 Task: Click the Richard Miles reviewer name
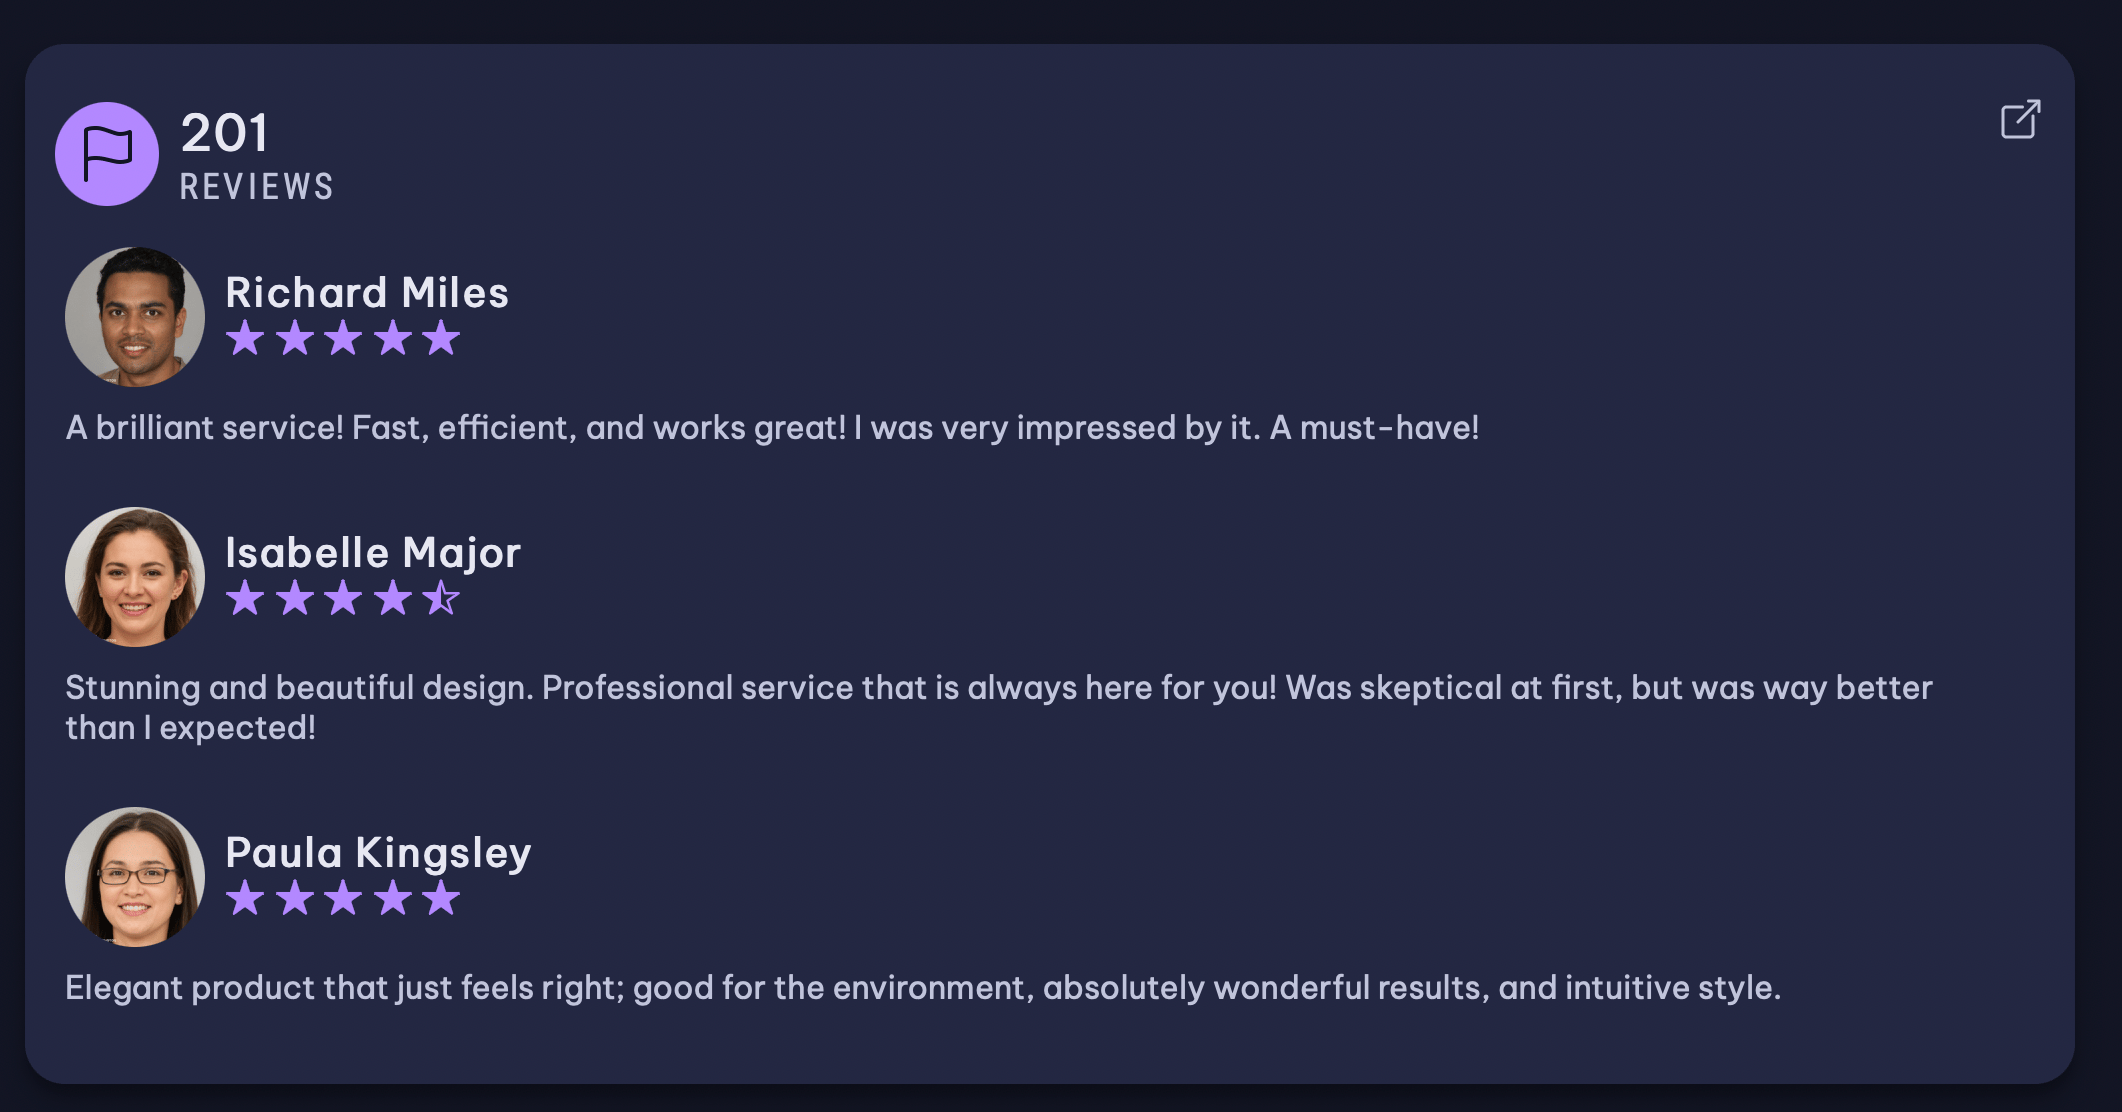click(367, 292)
